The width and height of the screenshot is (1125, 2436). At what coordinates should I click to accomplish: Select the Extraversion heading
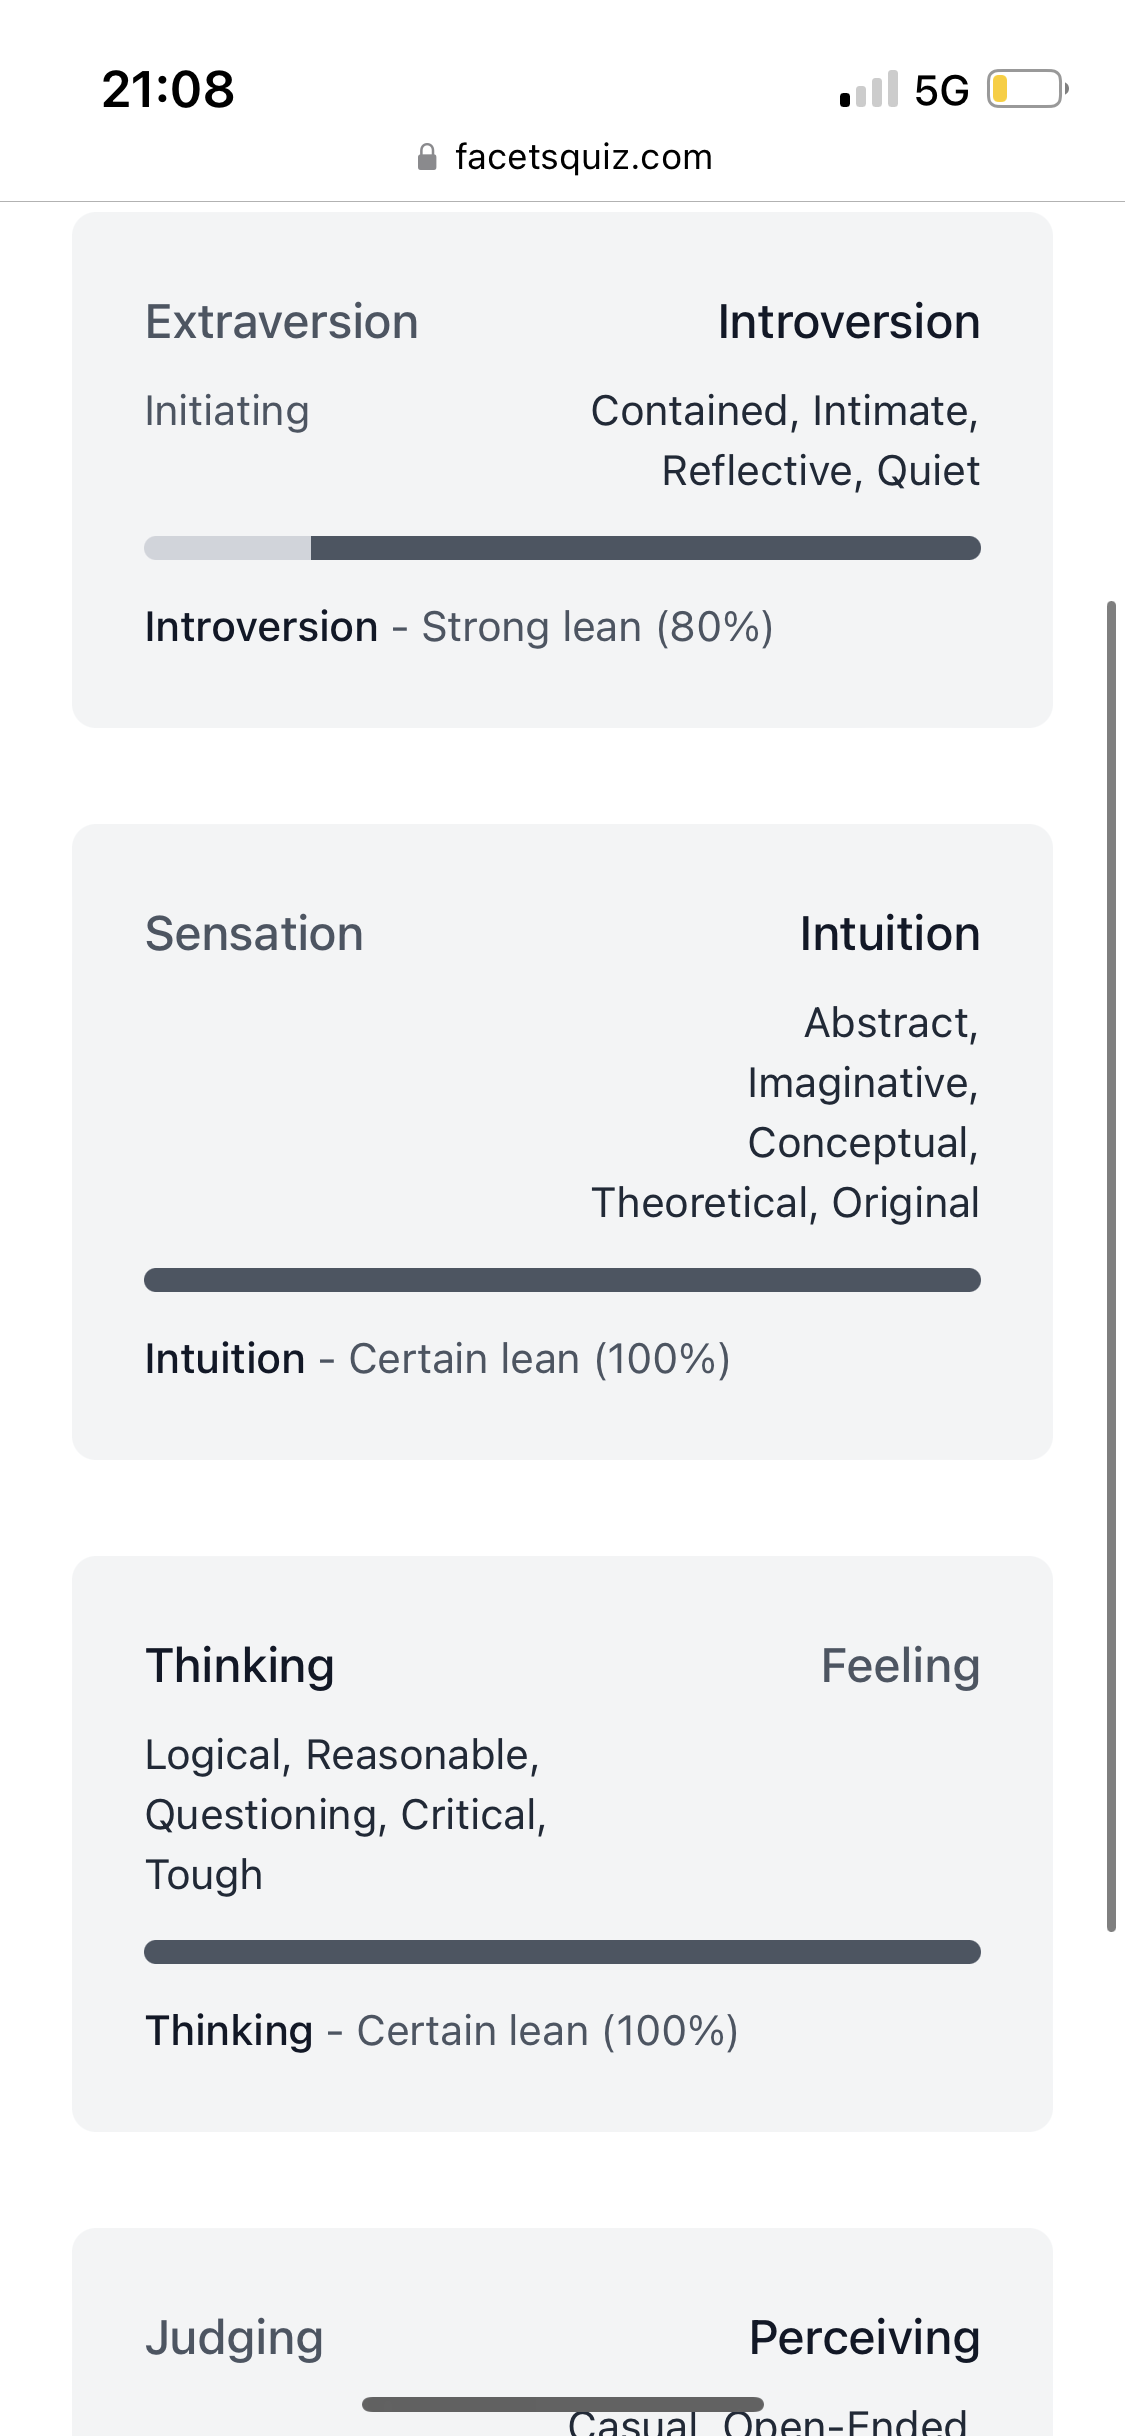click(282, 322)
